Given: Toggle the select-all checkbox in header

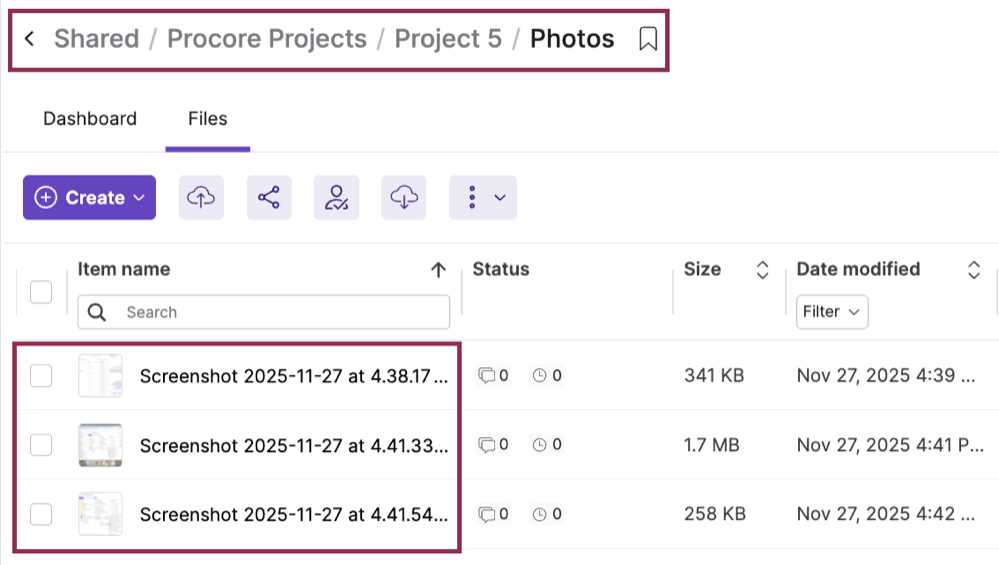Looking at the screenshot, I should coord(41,292).
